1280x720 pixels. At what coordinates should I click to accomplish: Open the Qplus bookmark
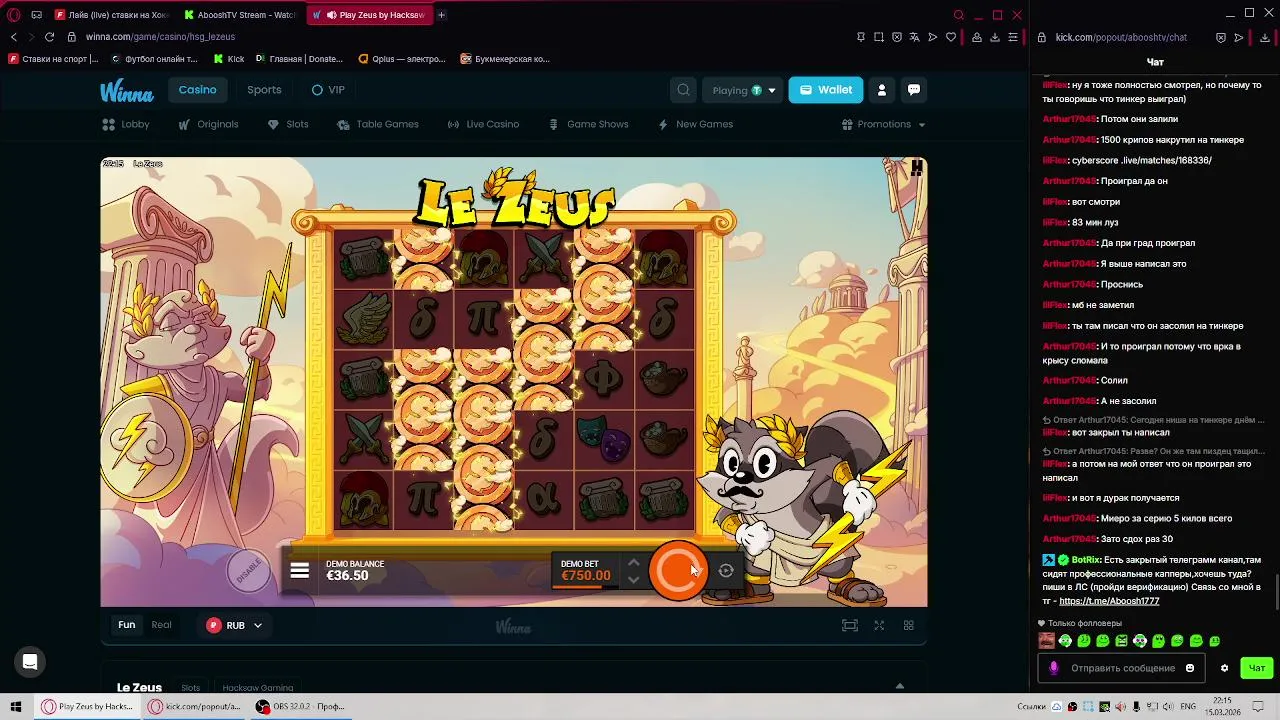402,59
